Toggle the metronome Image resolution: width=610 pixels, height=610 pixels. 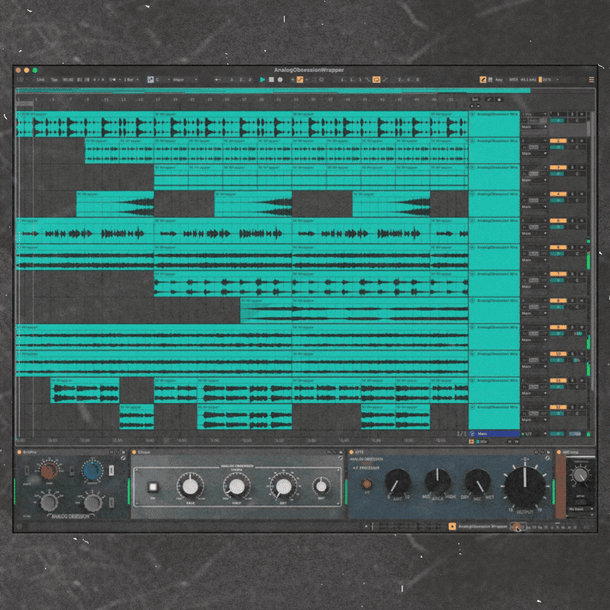114,80
